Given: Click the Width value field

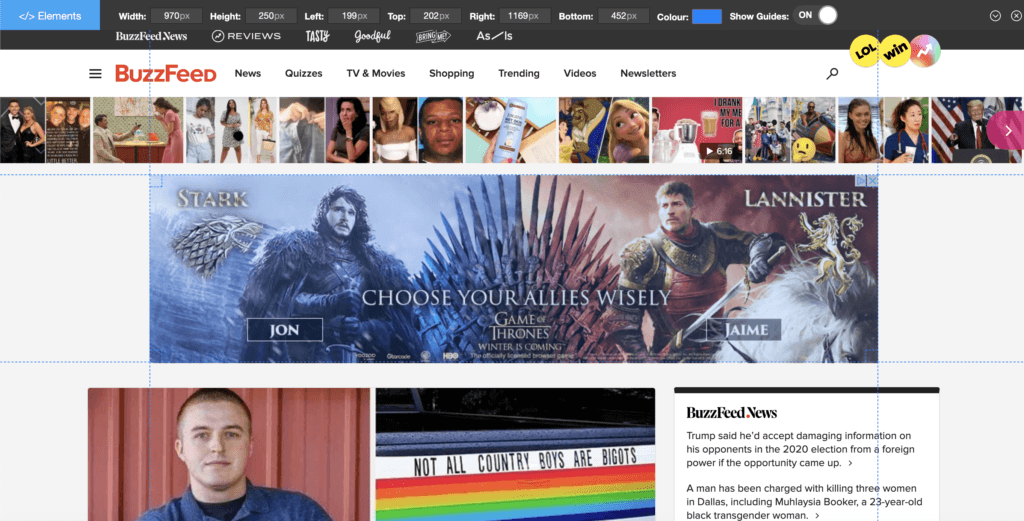Looking at the screenshot, I should click(x=176, y=16).
